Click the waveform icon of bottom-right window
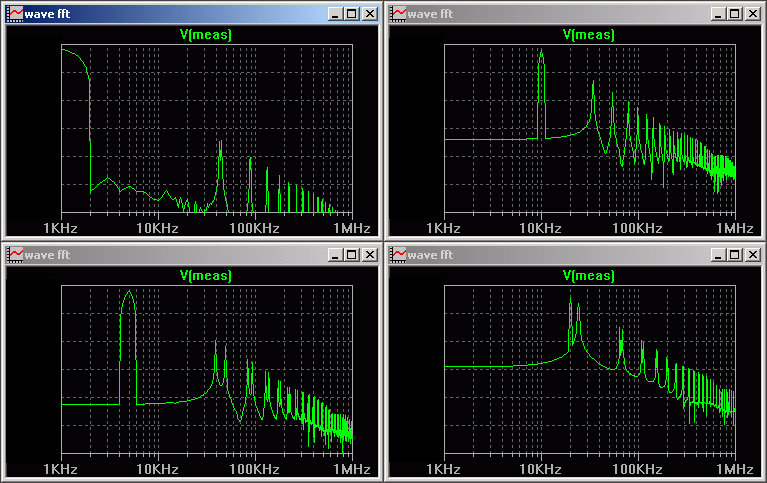 pos(398,254)
